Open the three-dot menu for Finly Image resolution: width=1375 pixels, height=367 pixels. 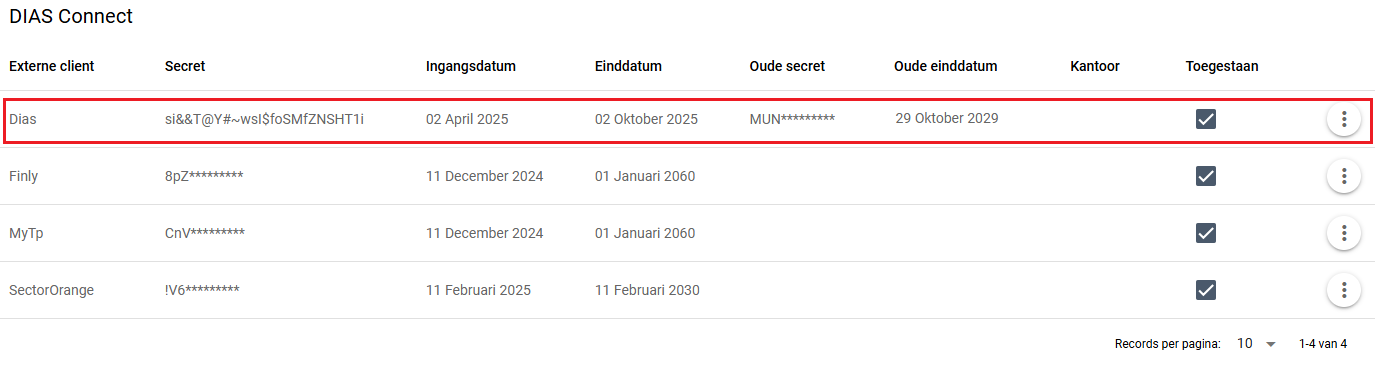[1344, 176]
